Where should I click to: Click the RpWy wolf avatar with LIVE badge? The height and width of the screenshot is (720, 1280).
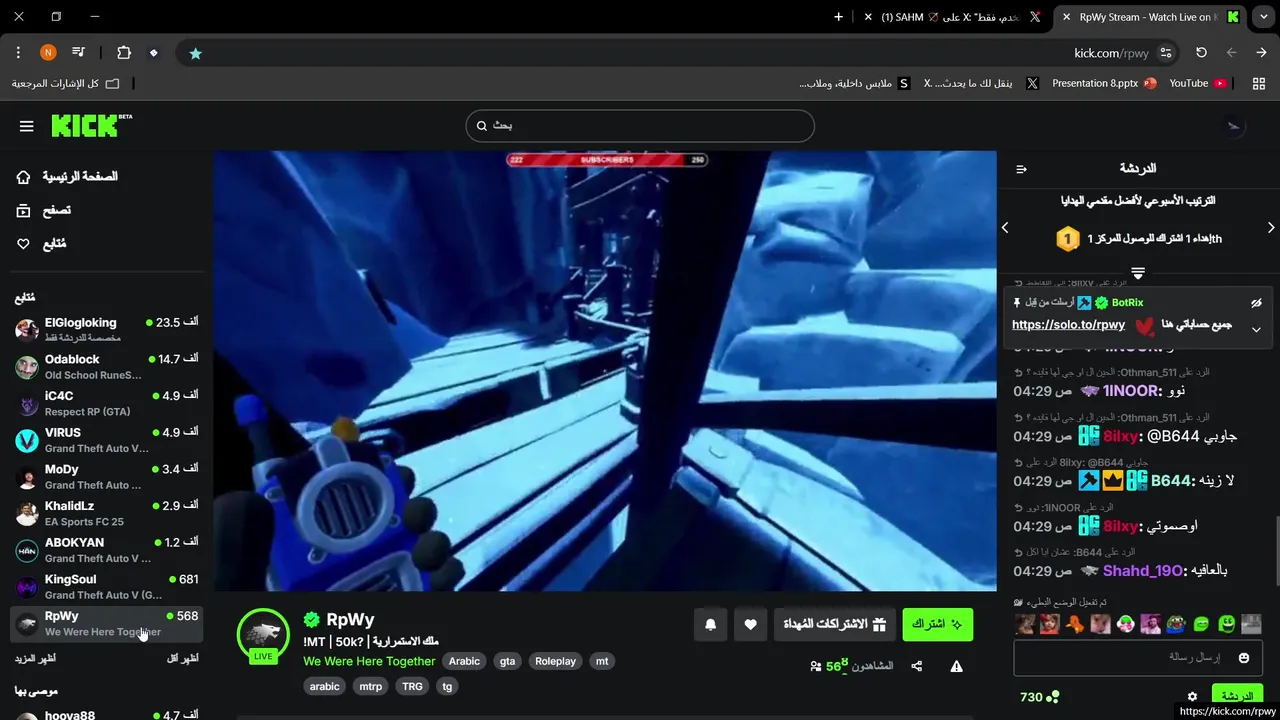263,636
